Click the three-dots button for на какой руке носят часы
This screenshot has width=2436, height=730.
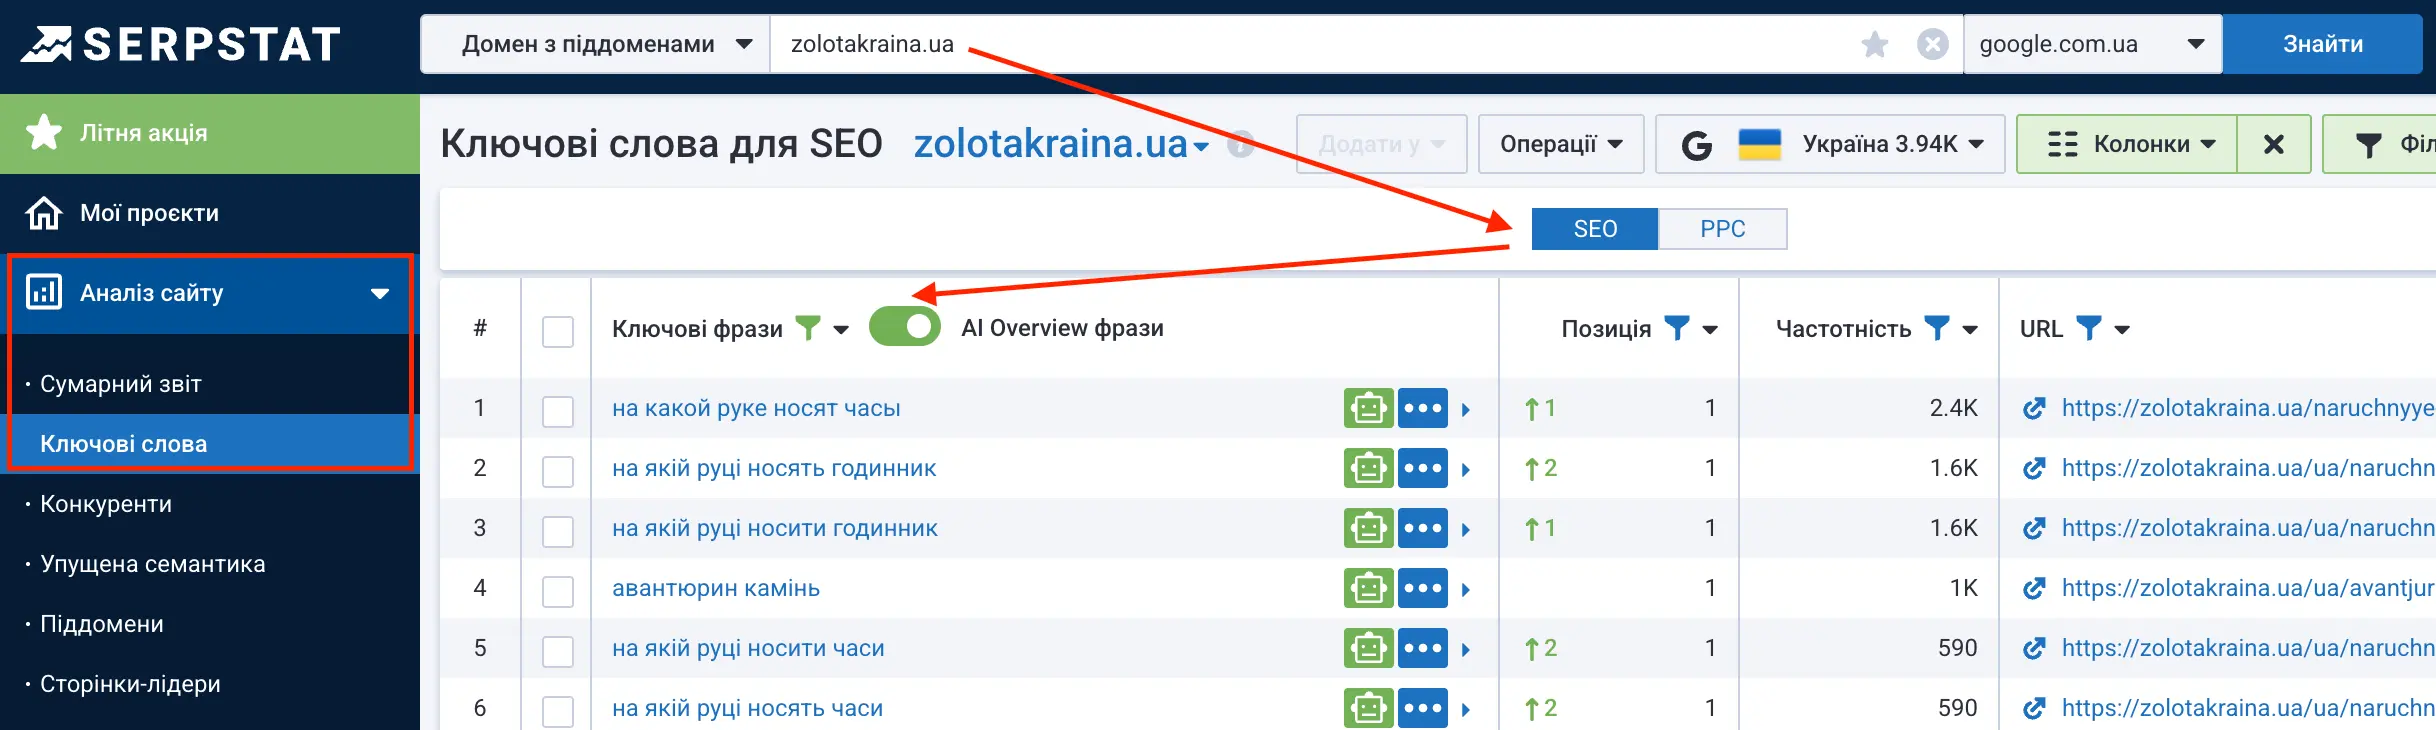(1423, 408)
